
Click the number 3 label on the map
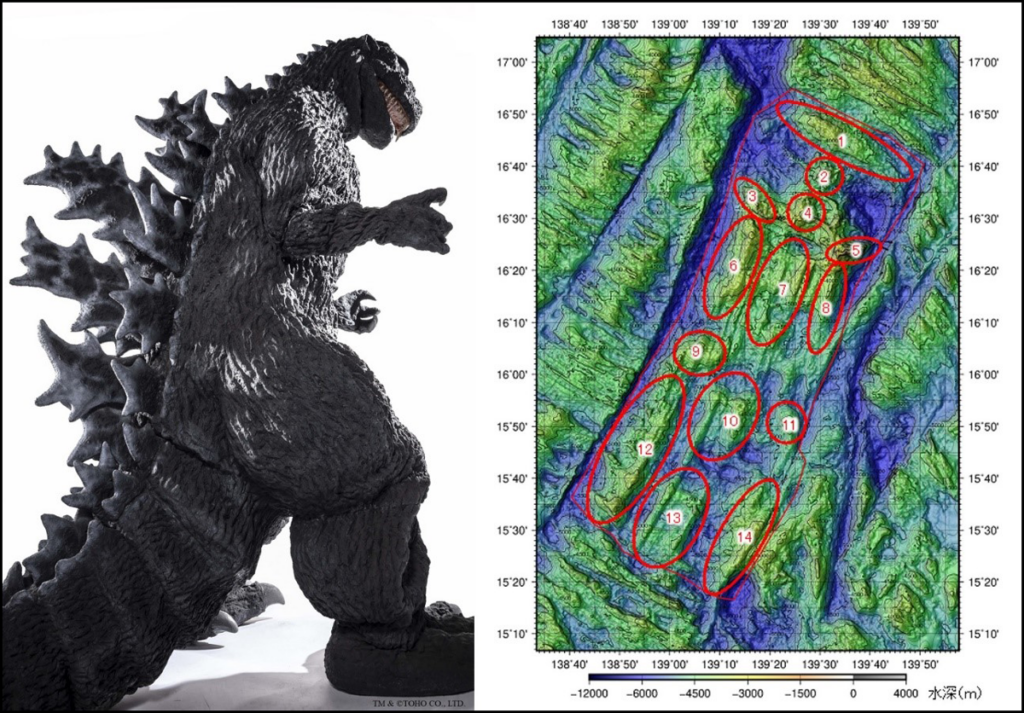pos(752,195)
